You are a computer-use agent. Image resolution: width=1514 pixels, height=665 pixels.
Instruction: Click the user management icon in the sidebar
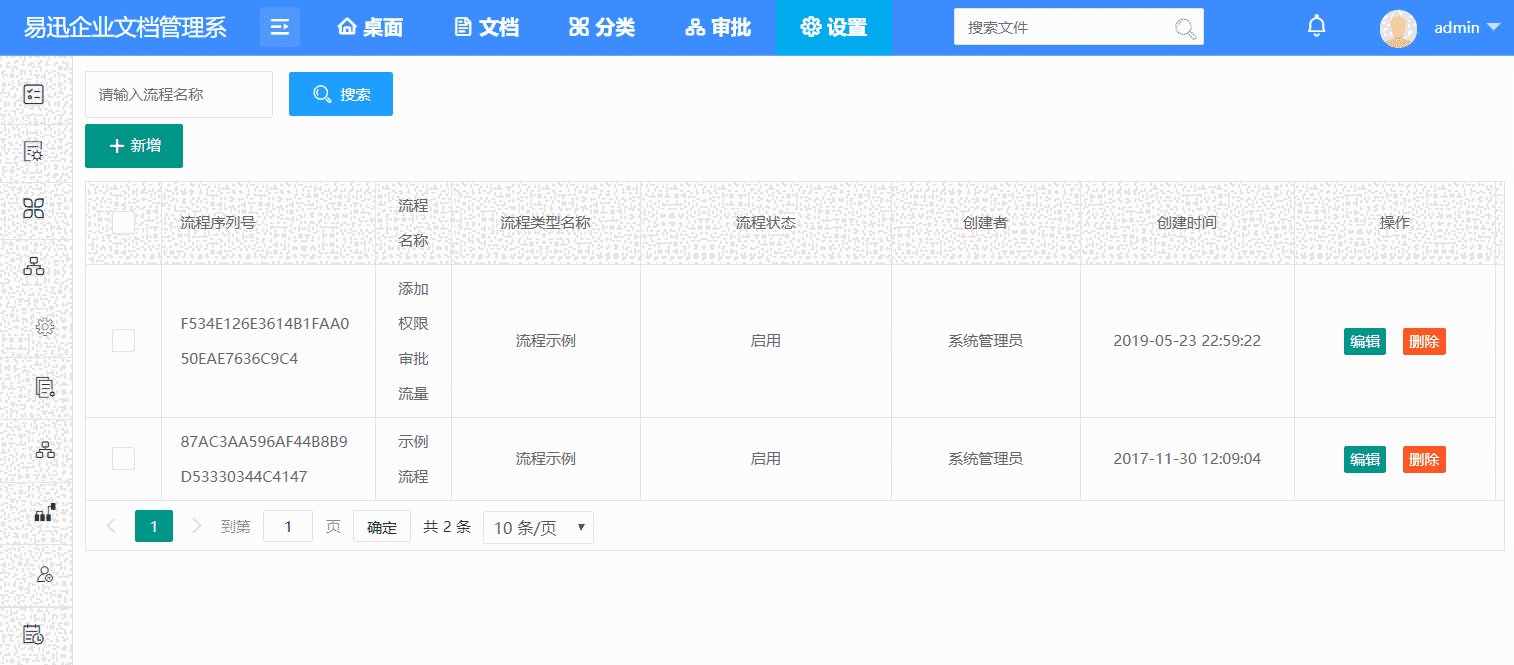(44, 573)
